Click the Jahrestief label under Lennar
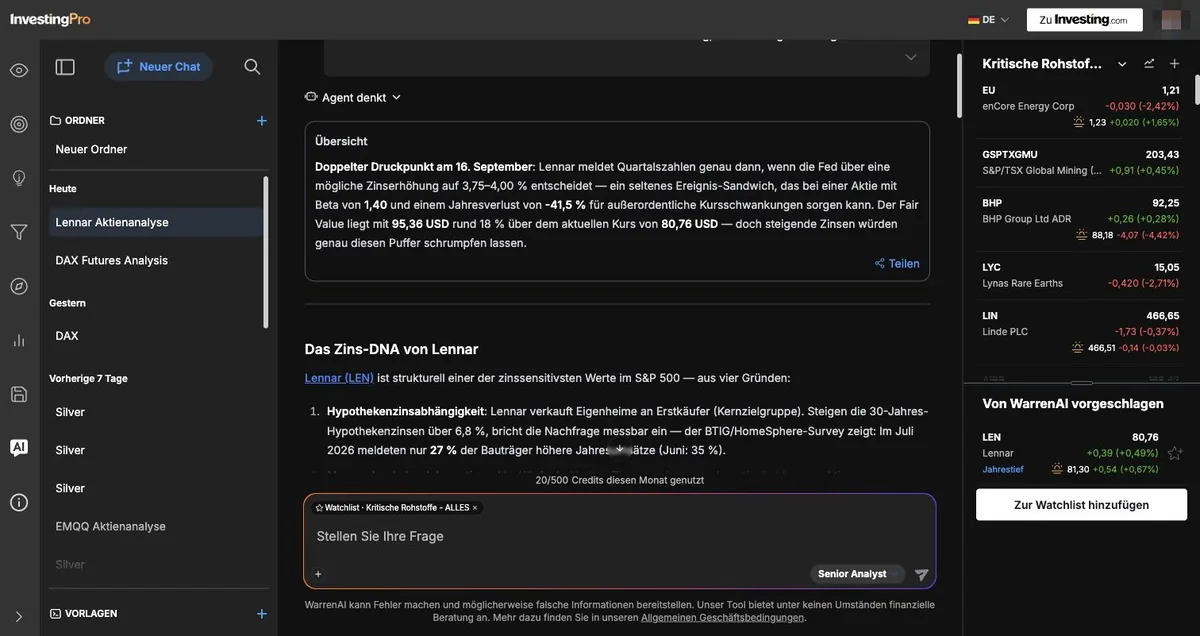Screen dimensions: 1200x636 tap(1003, 469)
